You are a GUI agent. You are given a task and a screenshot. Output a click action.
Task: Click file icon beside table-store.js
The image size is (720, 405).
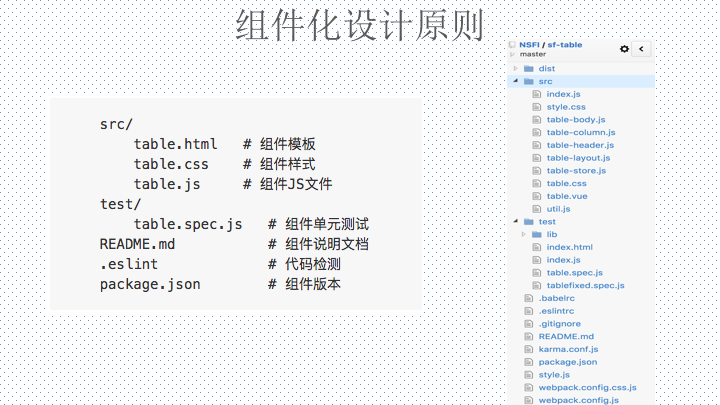click(536, 171)
